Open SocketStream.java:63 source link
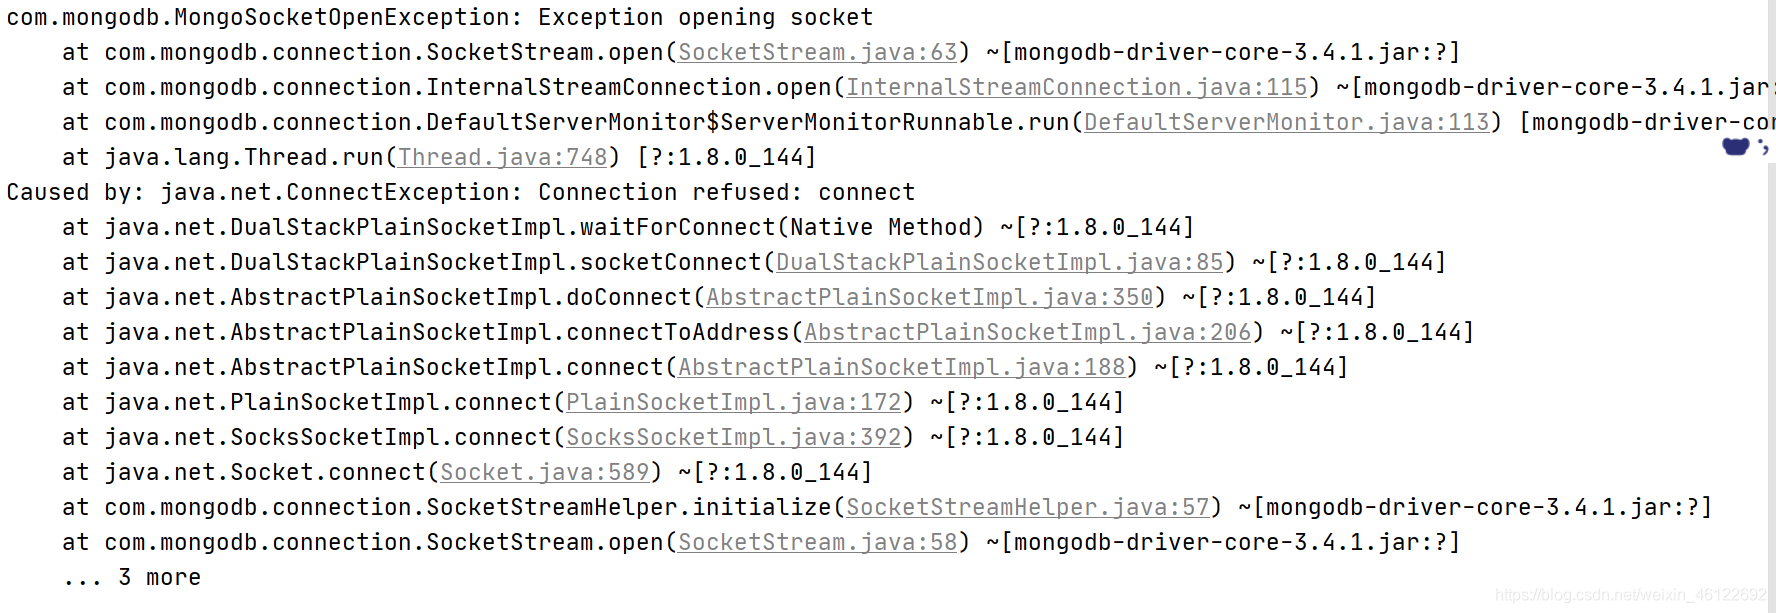The height and width of the screenshot is (613, 1776). point(817,52)
